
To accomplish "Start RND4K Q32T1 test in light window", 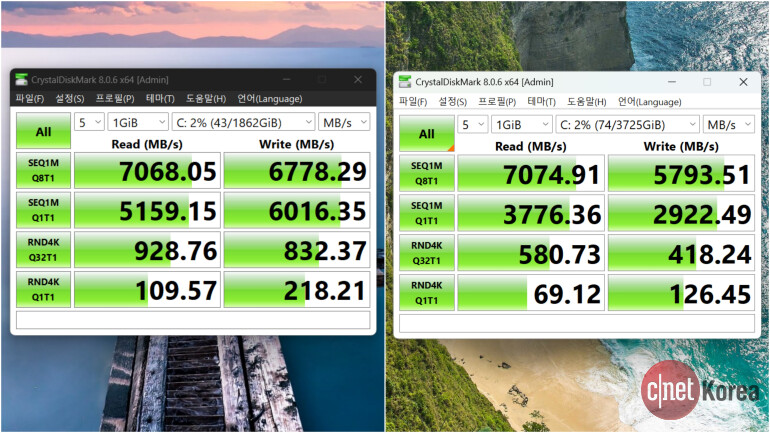I will pyautogui.click(x=427, y=253).
